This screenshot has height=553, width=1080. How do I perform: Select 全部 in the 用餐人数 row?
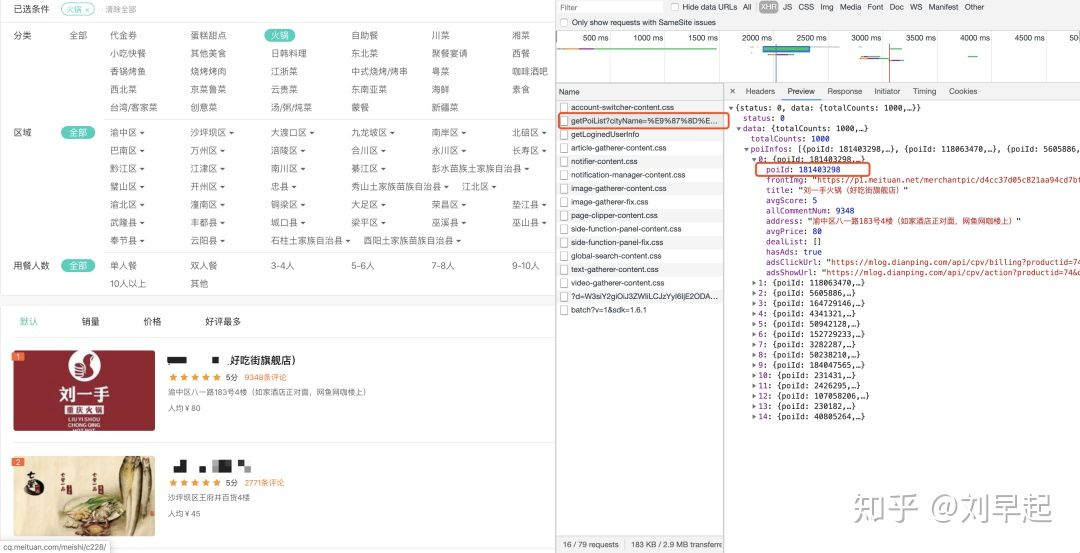pos(78,265)
